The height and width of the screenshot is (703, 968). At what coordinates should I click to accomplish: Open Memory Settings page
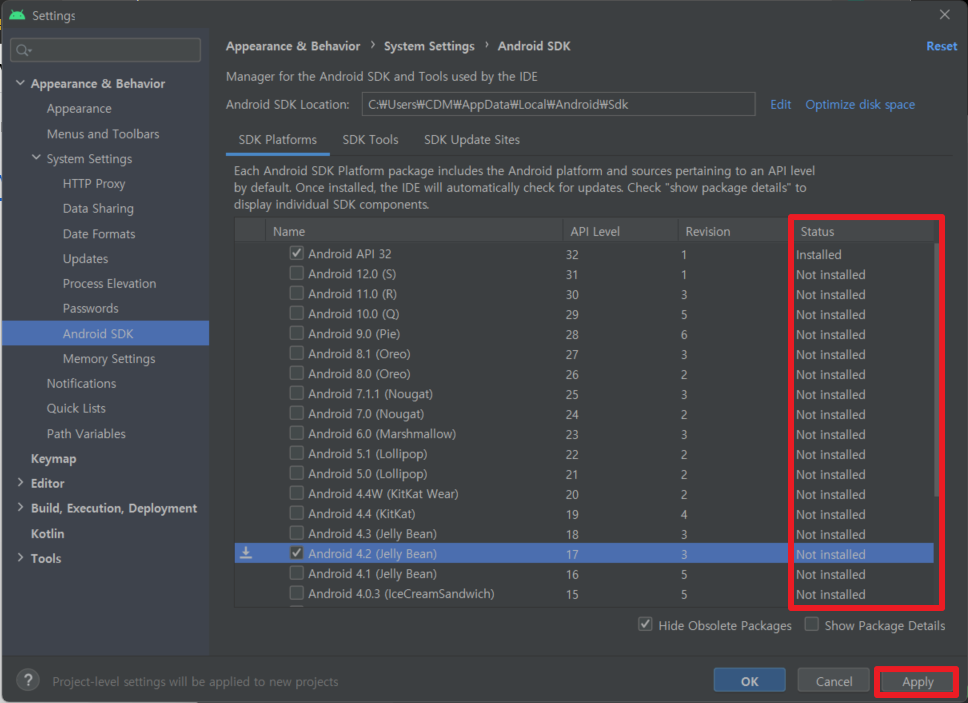coord(109,358)
